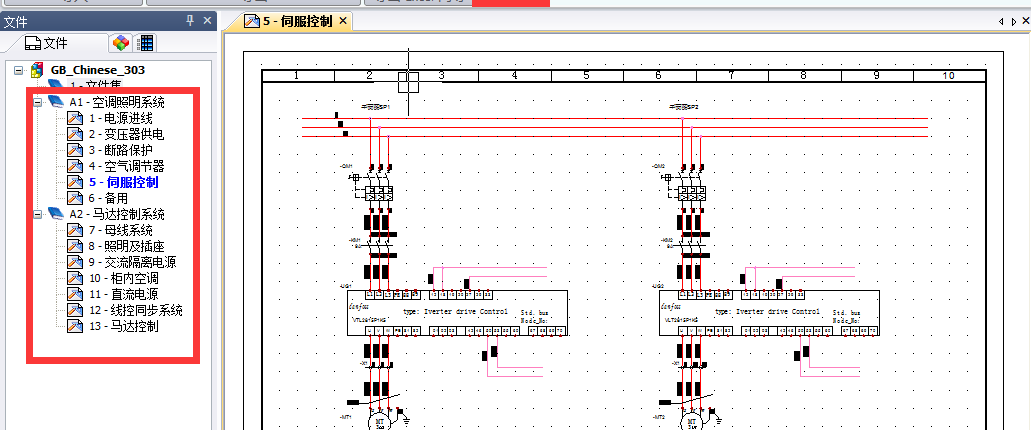Viewport: 1031px width, 430px height.
Task: Open the colored cubes panel tab
Action: click(120, 43)
